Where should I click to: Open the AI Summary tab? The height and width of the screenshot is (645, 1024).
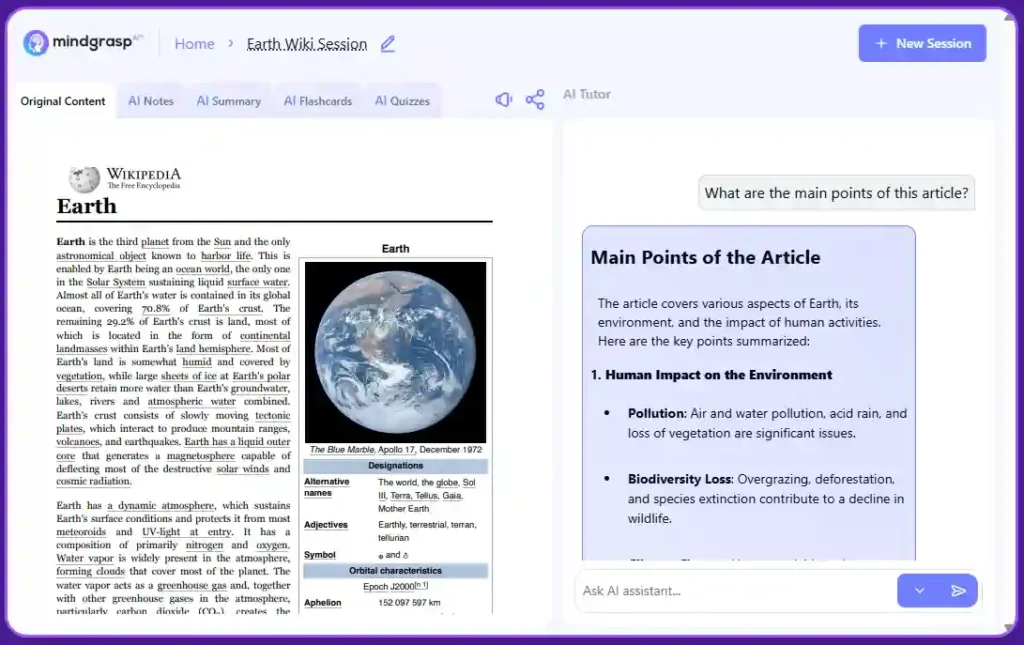tap(228, 101)
